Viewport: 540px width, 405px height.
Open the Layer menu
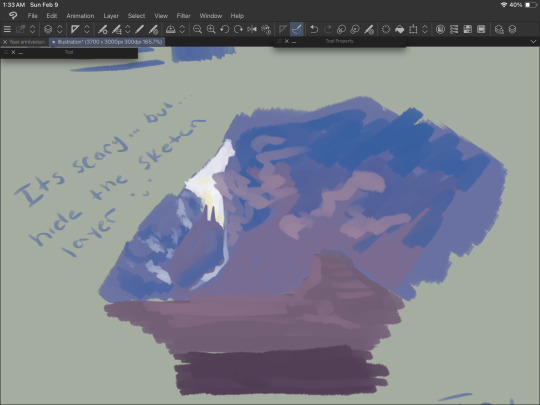(111, 16)
